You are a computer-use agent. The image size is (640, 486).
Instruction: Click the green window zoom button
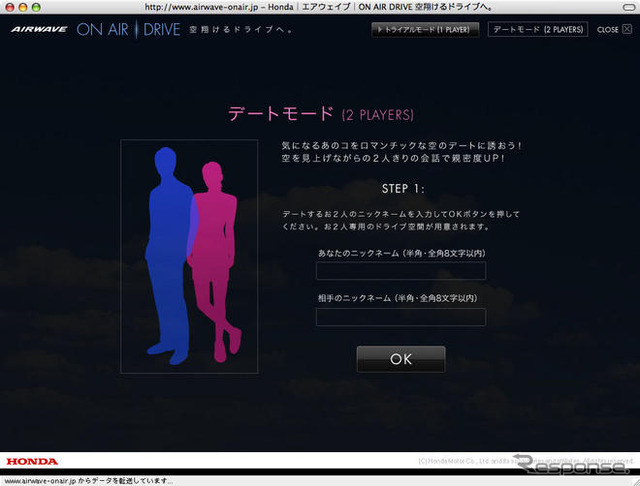coord(36,7)
